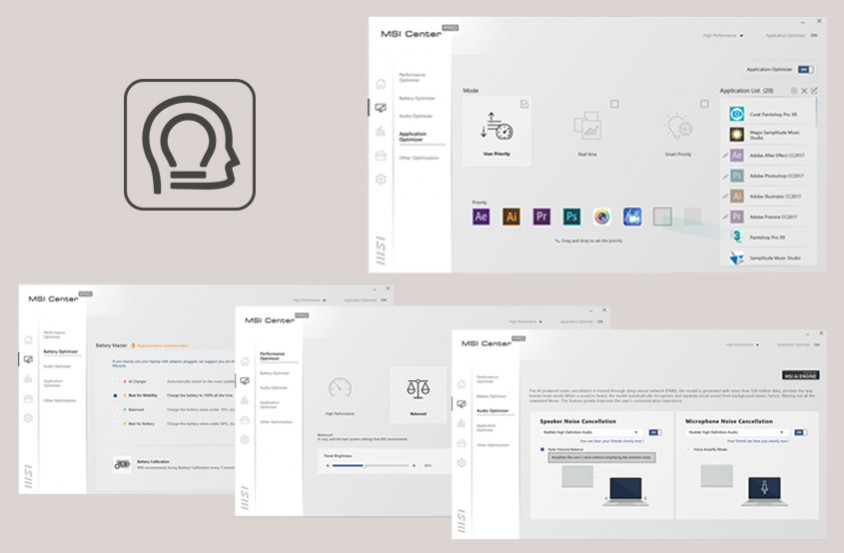This screenshot has width=844, height=553.
Task: Click the Magix Samplitude Music Studio list icon
Action: pos(736,135)
